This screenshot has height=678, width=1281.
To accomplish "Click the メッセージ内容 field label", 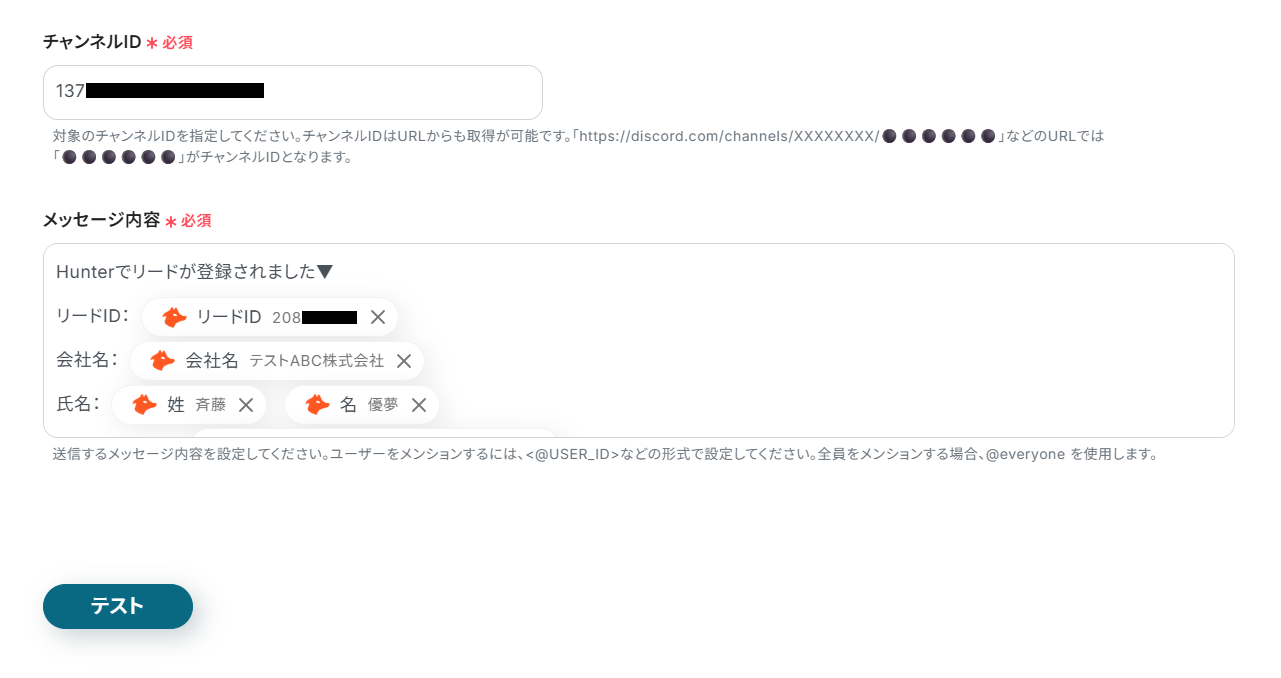I will (x=101, y=220).
